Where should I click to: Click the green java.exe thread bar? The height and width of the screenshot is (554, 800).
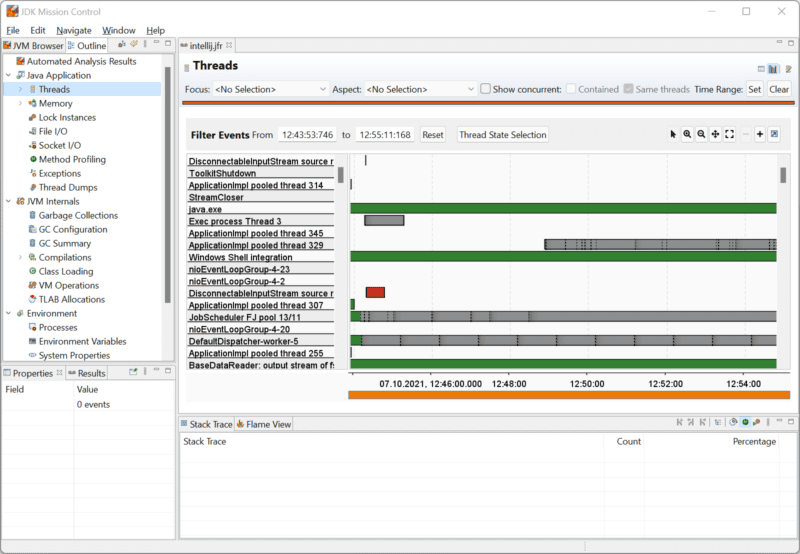coord(563,208)
